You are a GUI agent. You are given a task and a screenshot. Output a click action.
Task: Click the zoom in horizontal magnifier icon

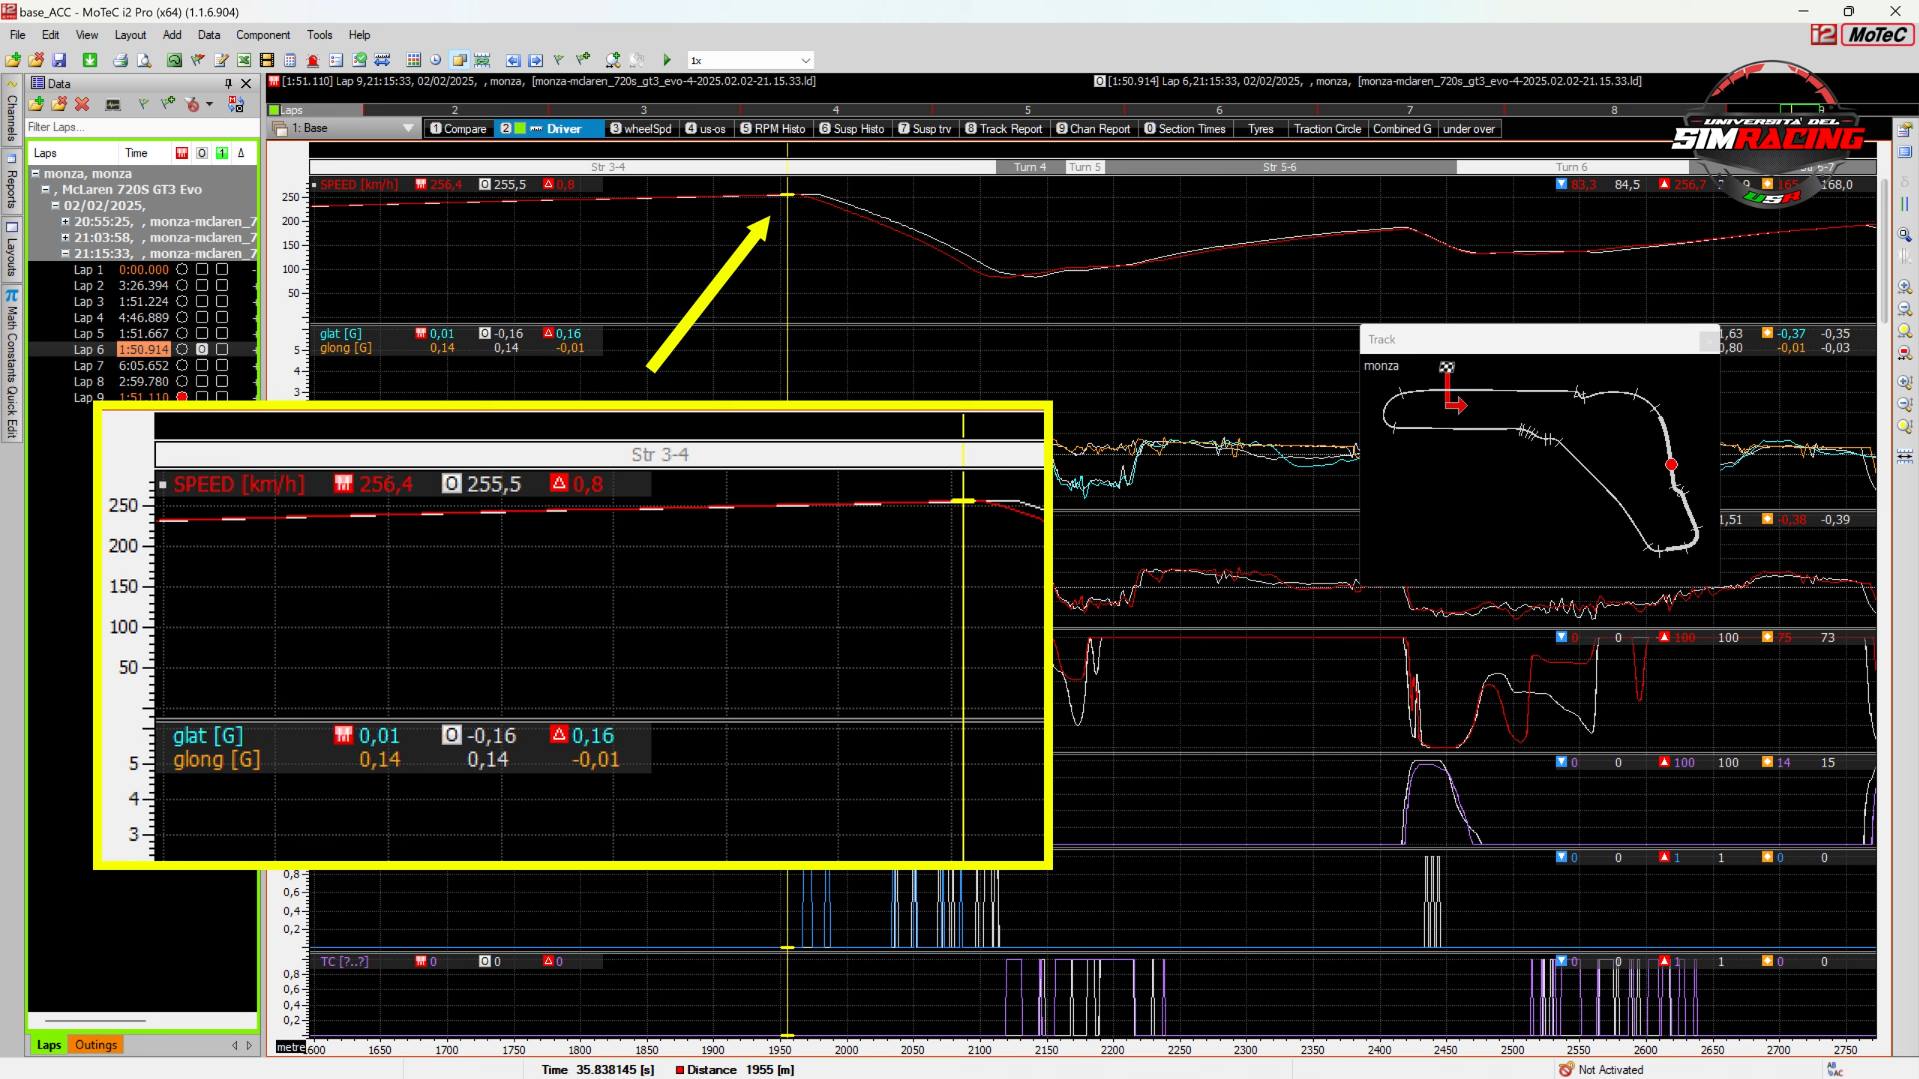pos(1904,287)
